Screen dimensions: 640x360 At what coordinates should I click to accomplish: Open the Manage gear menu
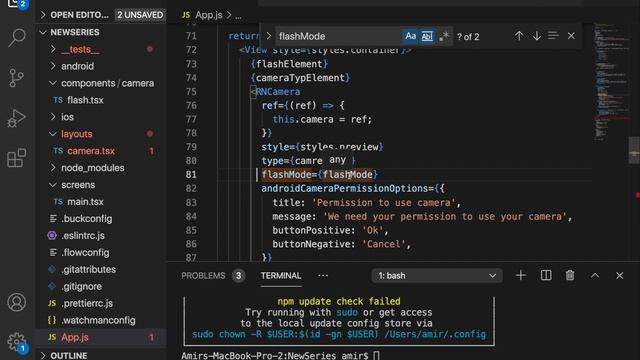click(17, 342)
